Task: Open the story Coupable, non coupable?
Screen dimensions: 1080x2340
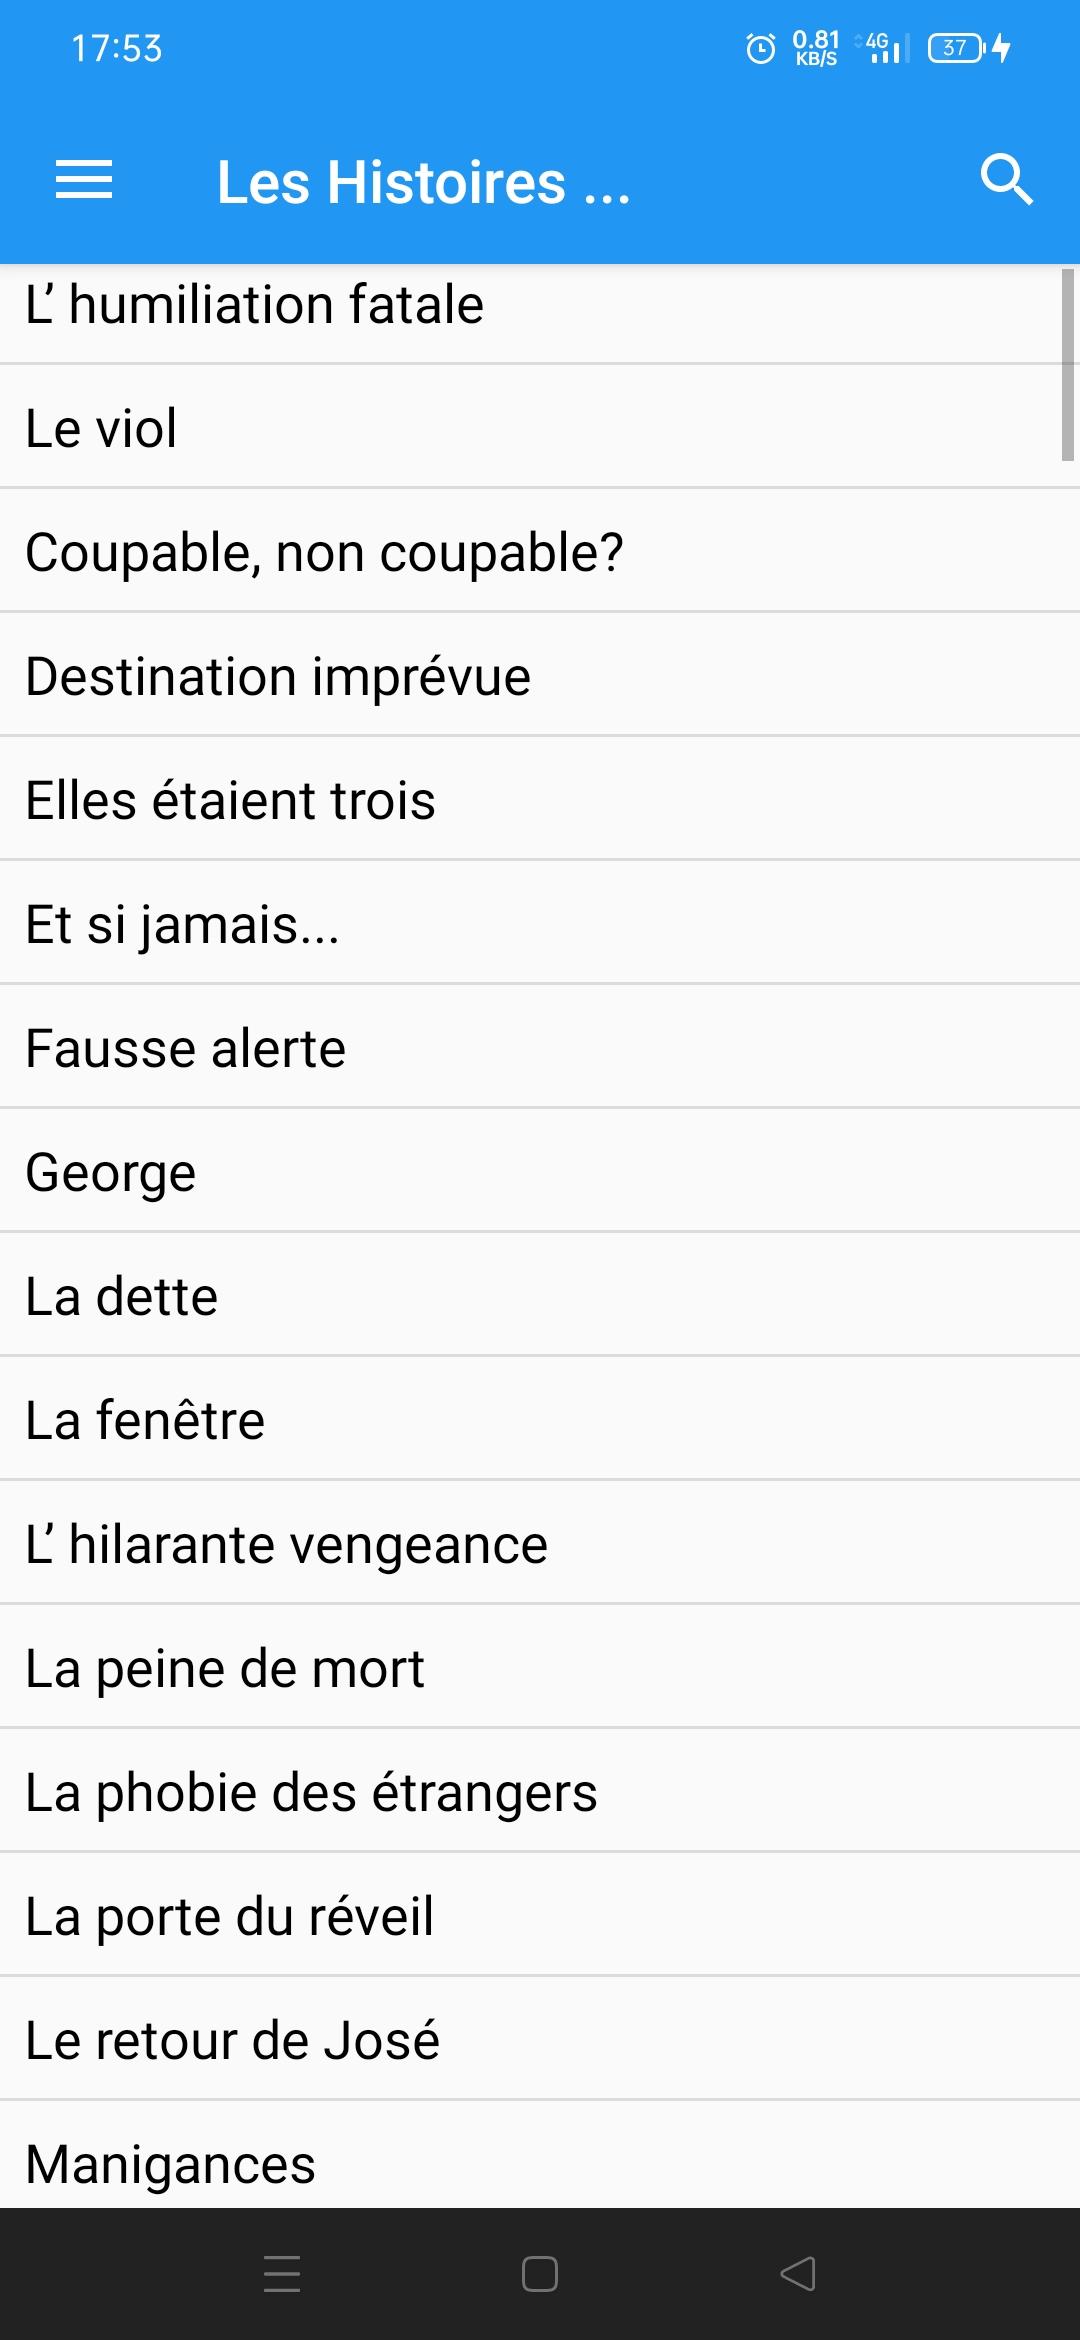Action: click(540, 551)
